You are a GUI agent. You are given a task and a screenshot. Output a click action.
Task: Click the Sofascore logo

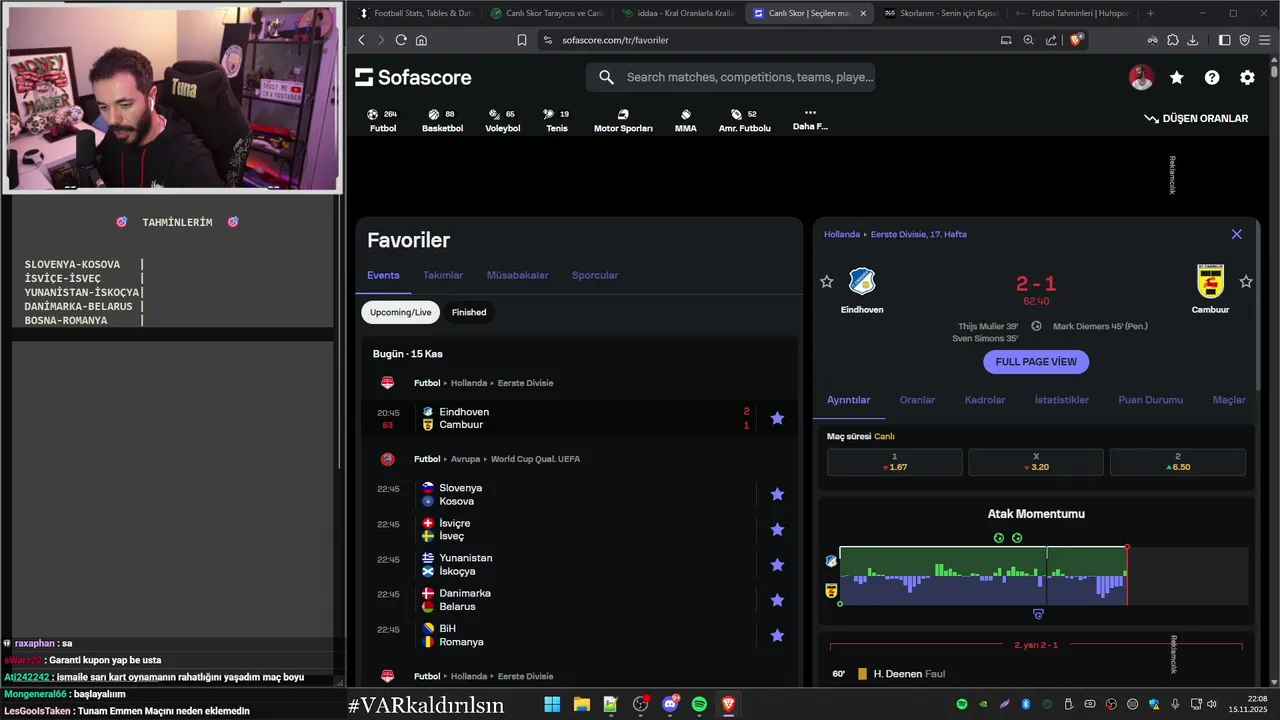pos(413,77)
